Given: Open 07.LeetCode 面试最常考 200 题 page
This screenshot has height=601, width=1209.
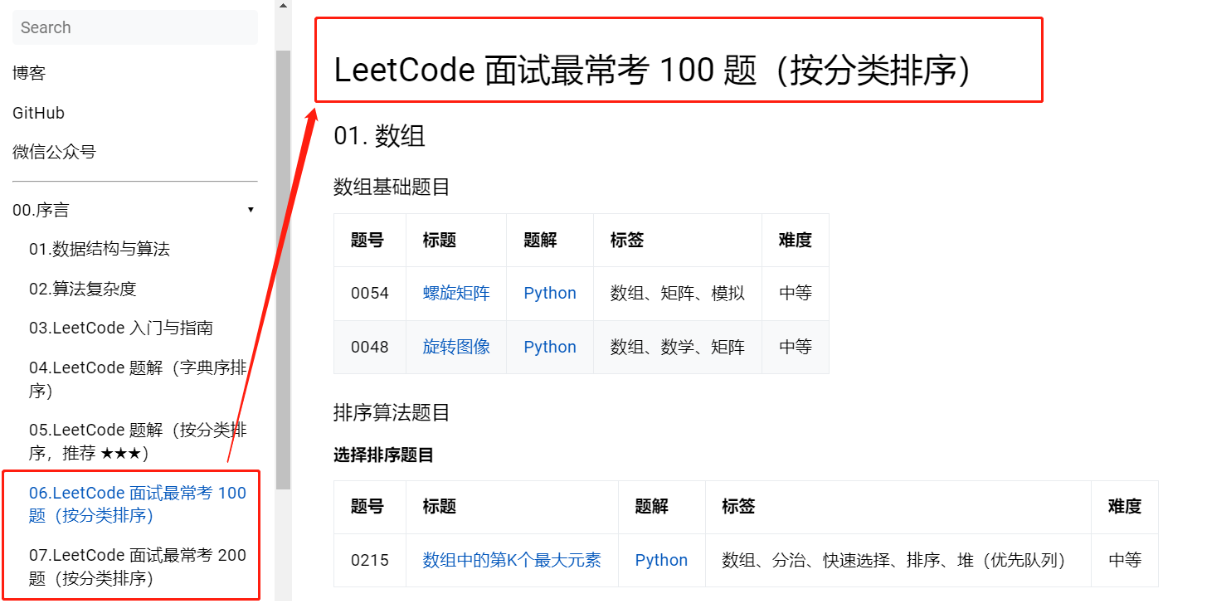Looking at the screenshot, I should [138, 567].
